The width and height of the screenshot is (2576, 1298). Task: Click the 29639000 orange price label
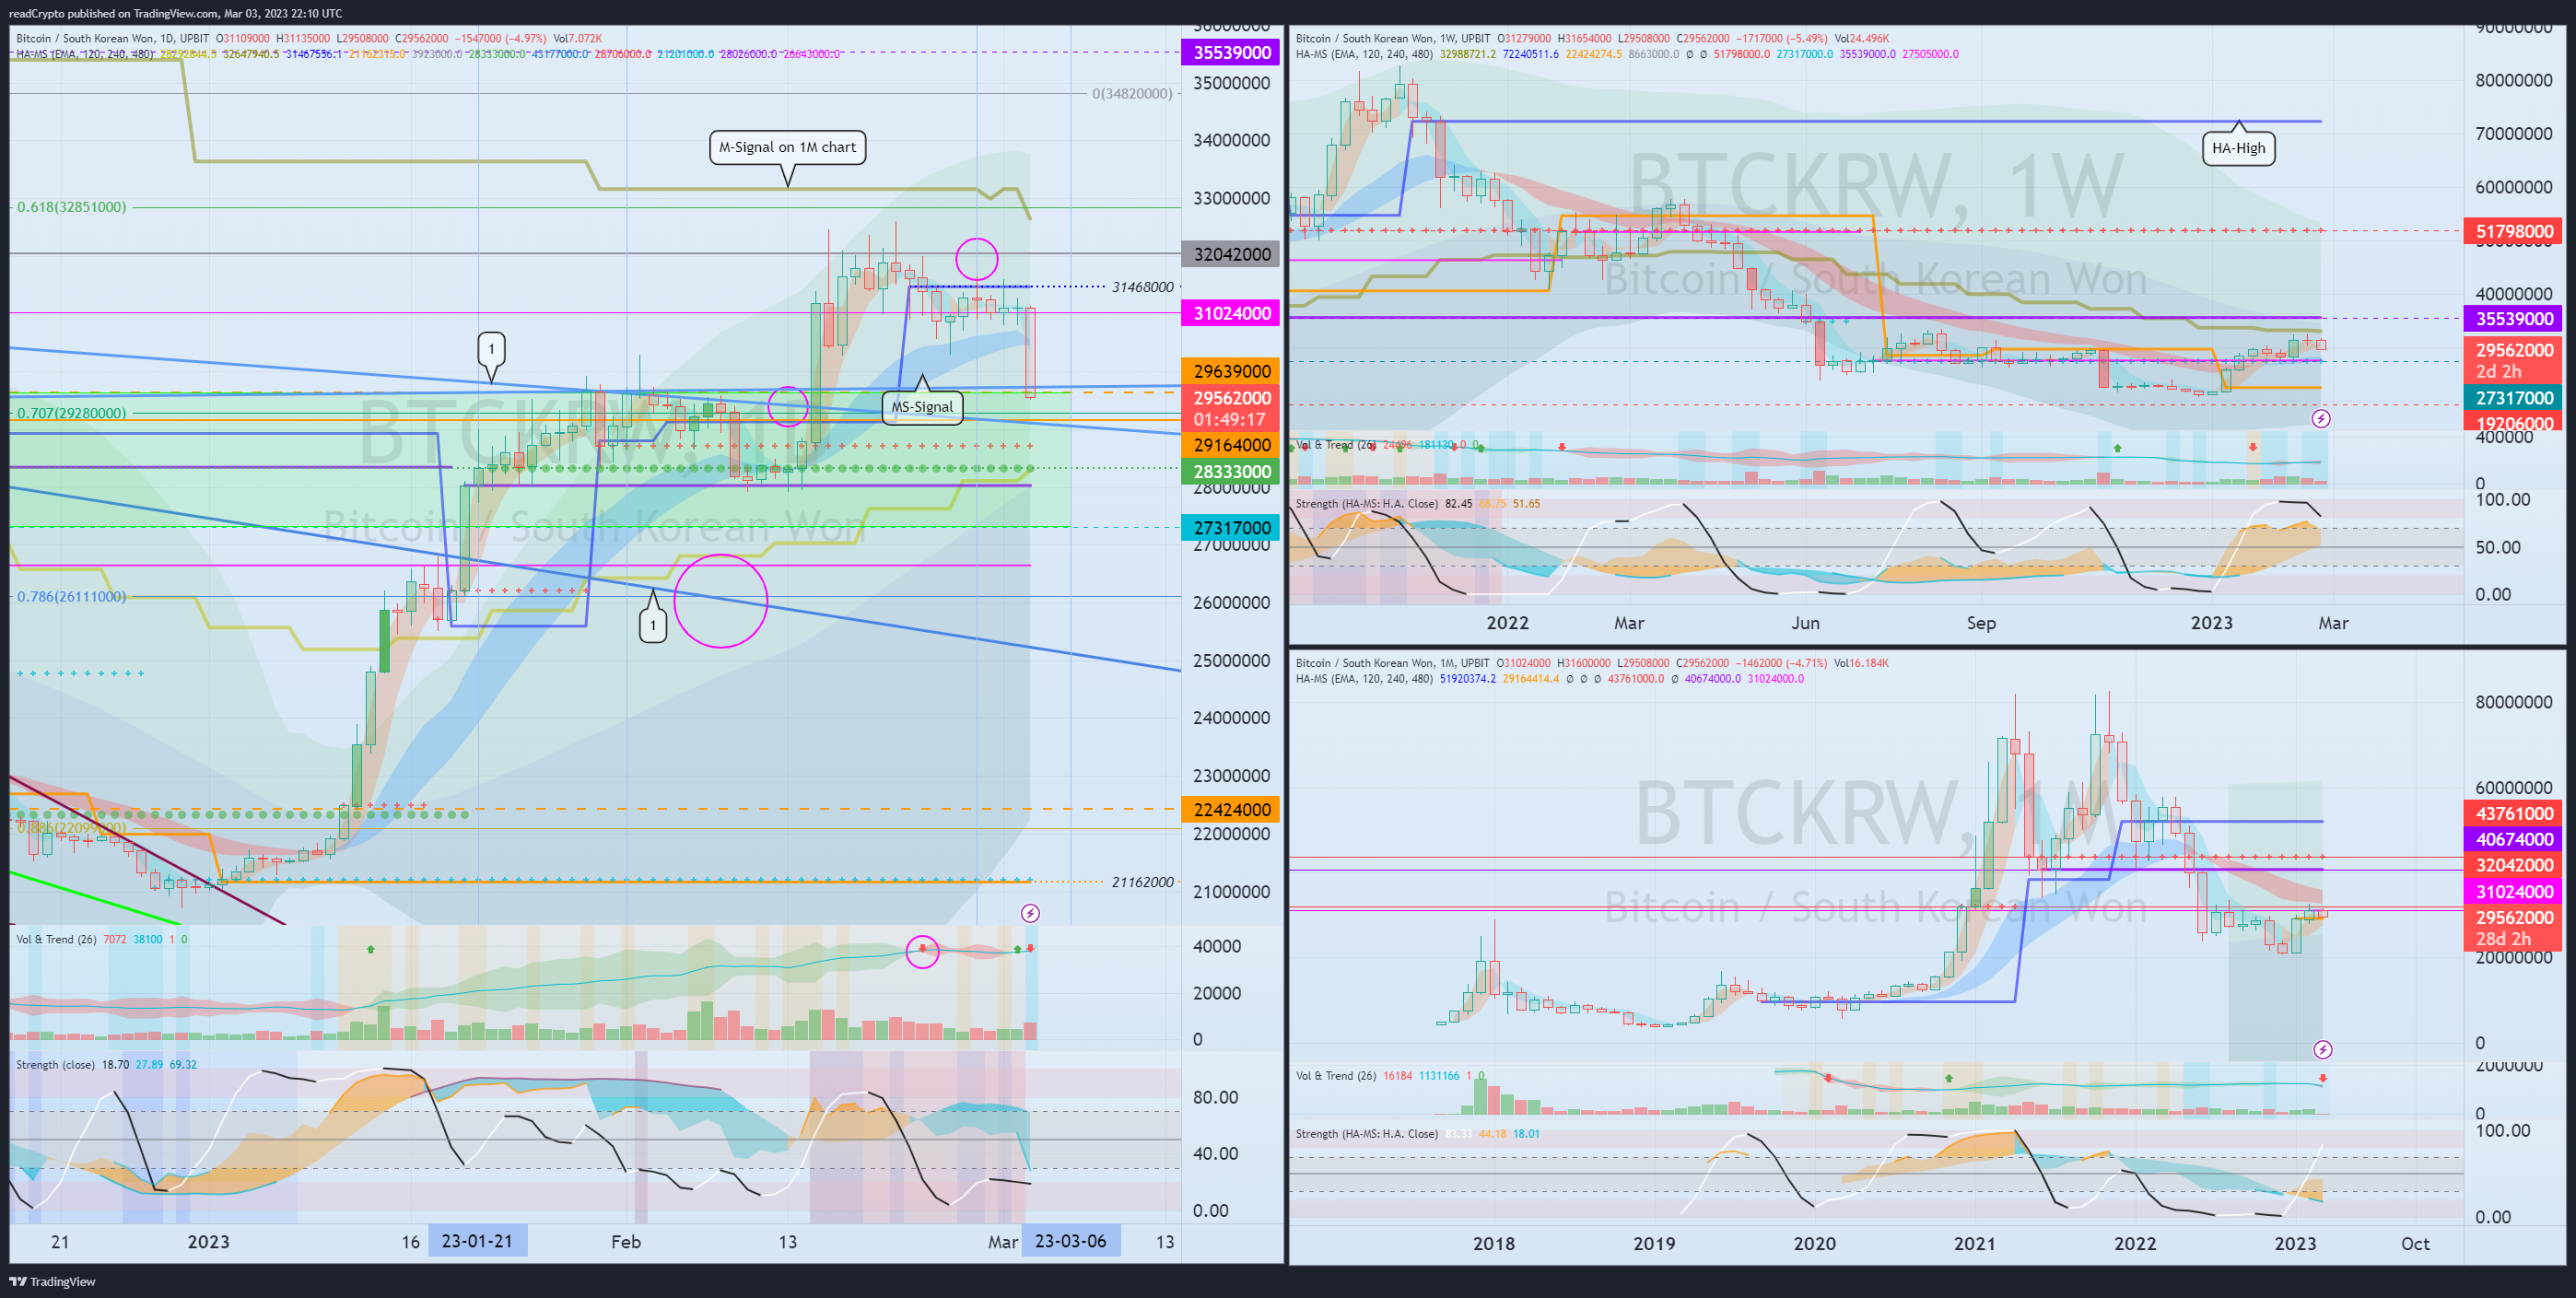[x=1231, y=371]
